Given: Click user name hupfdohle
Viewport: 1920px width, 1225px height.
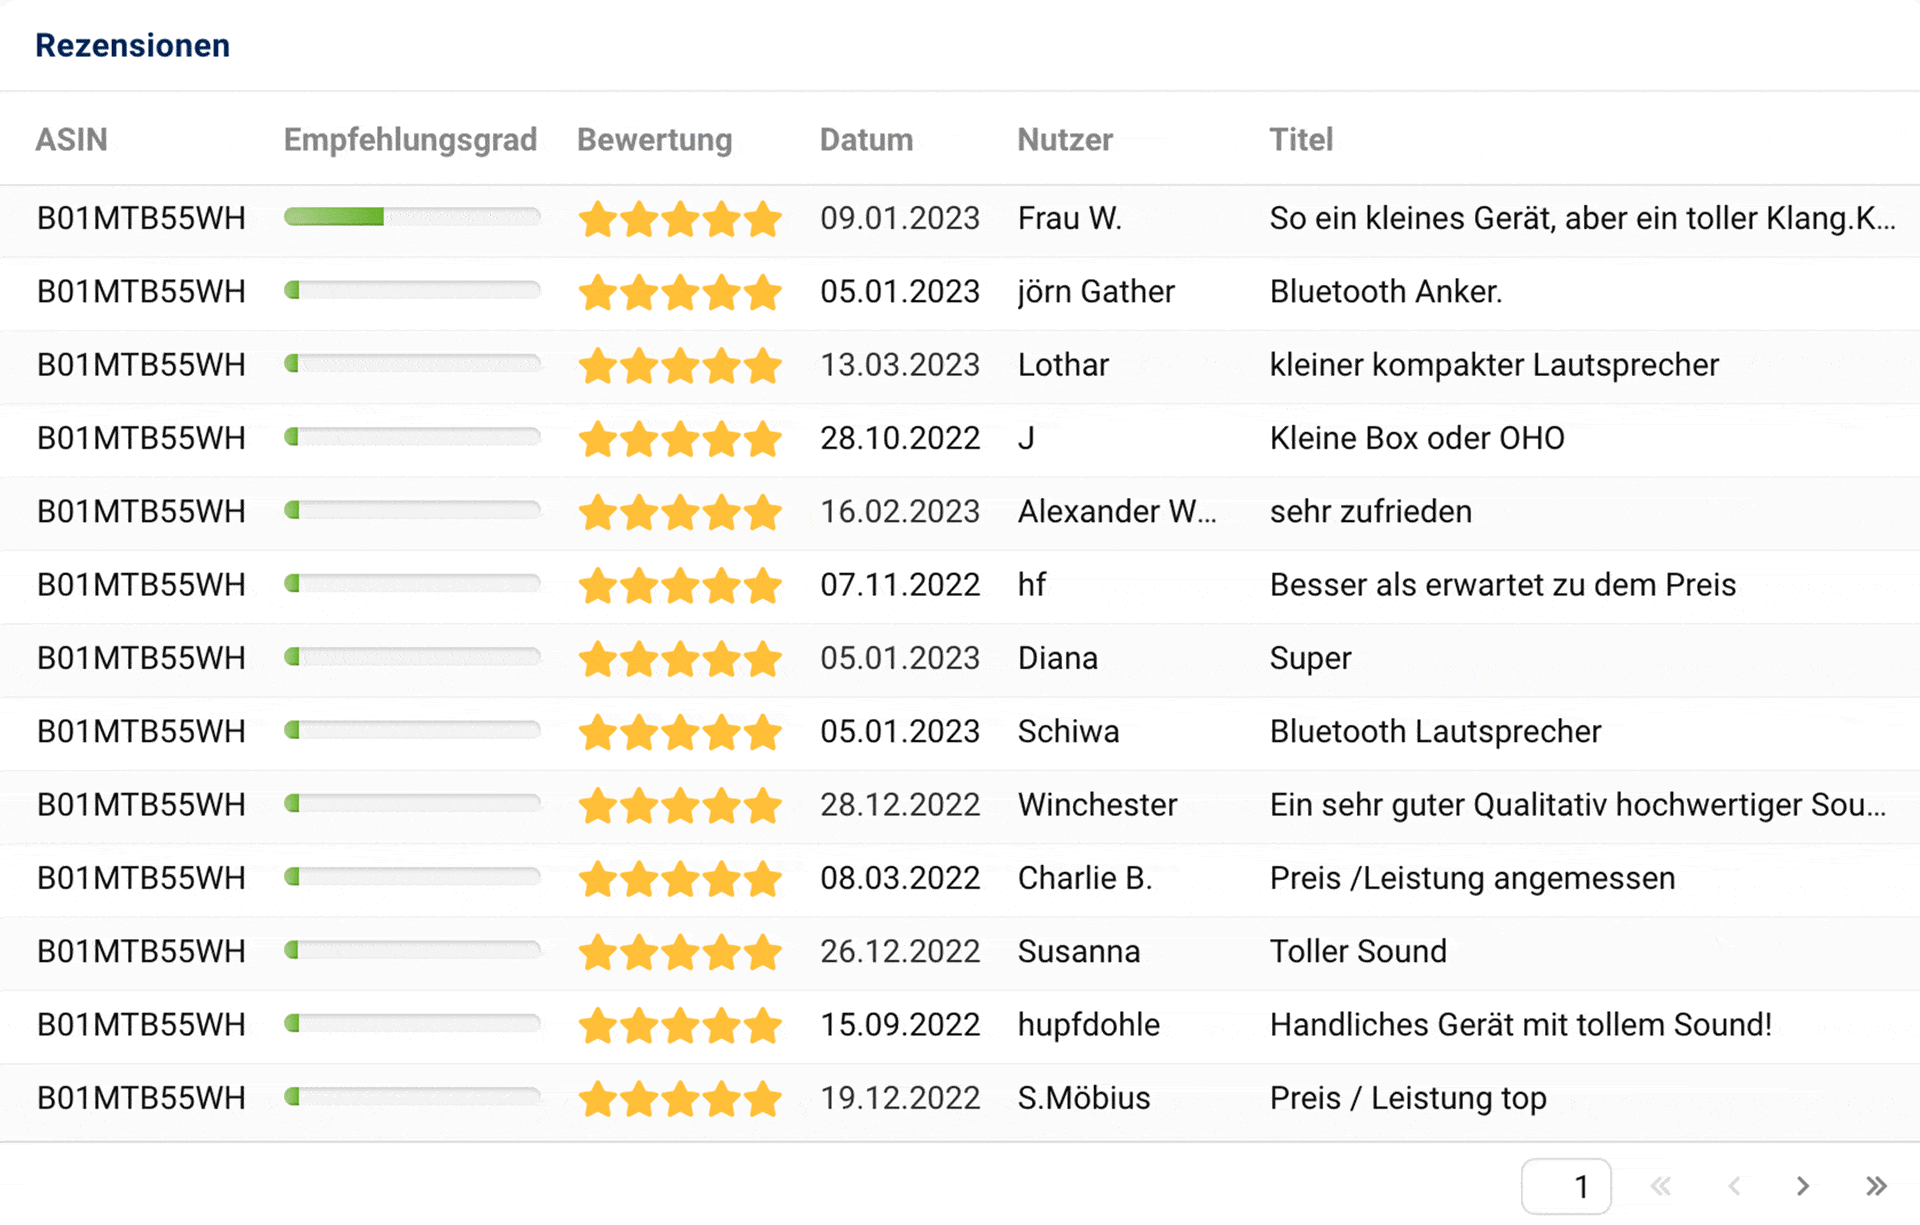Looking at the screenshot, I should click(x=1088, y=1024).
